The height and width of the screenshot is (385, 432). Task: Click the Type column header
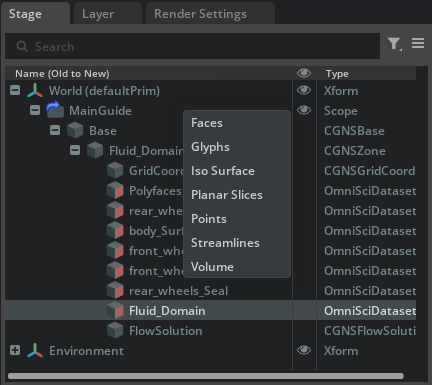click(x=337, y=74)
